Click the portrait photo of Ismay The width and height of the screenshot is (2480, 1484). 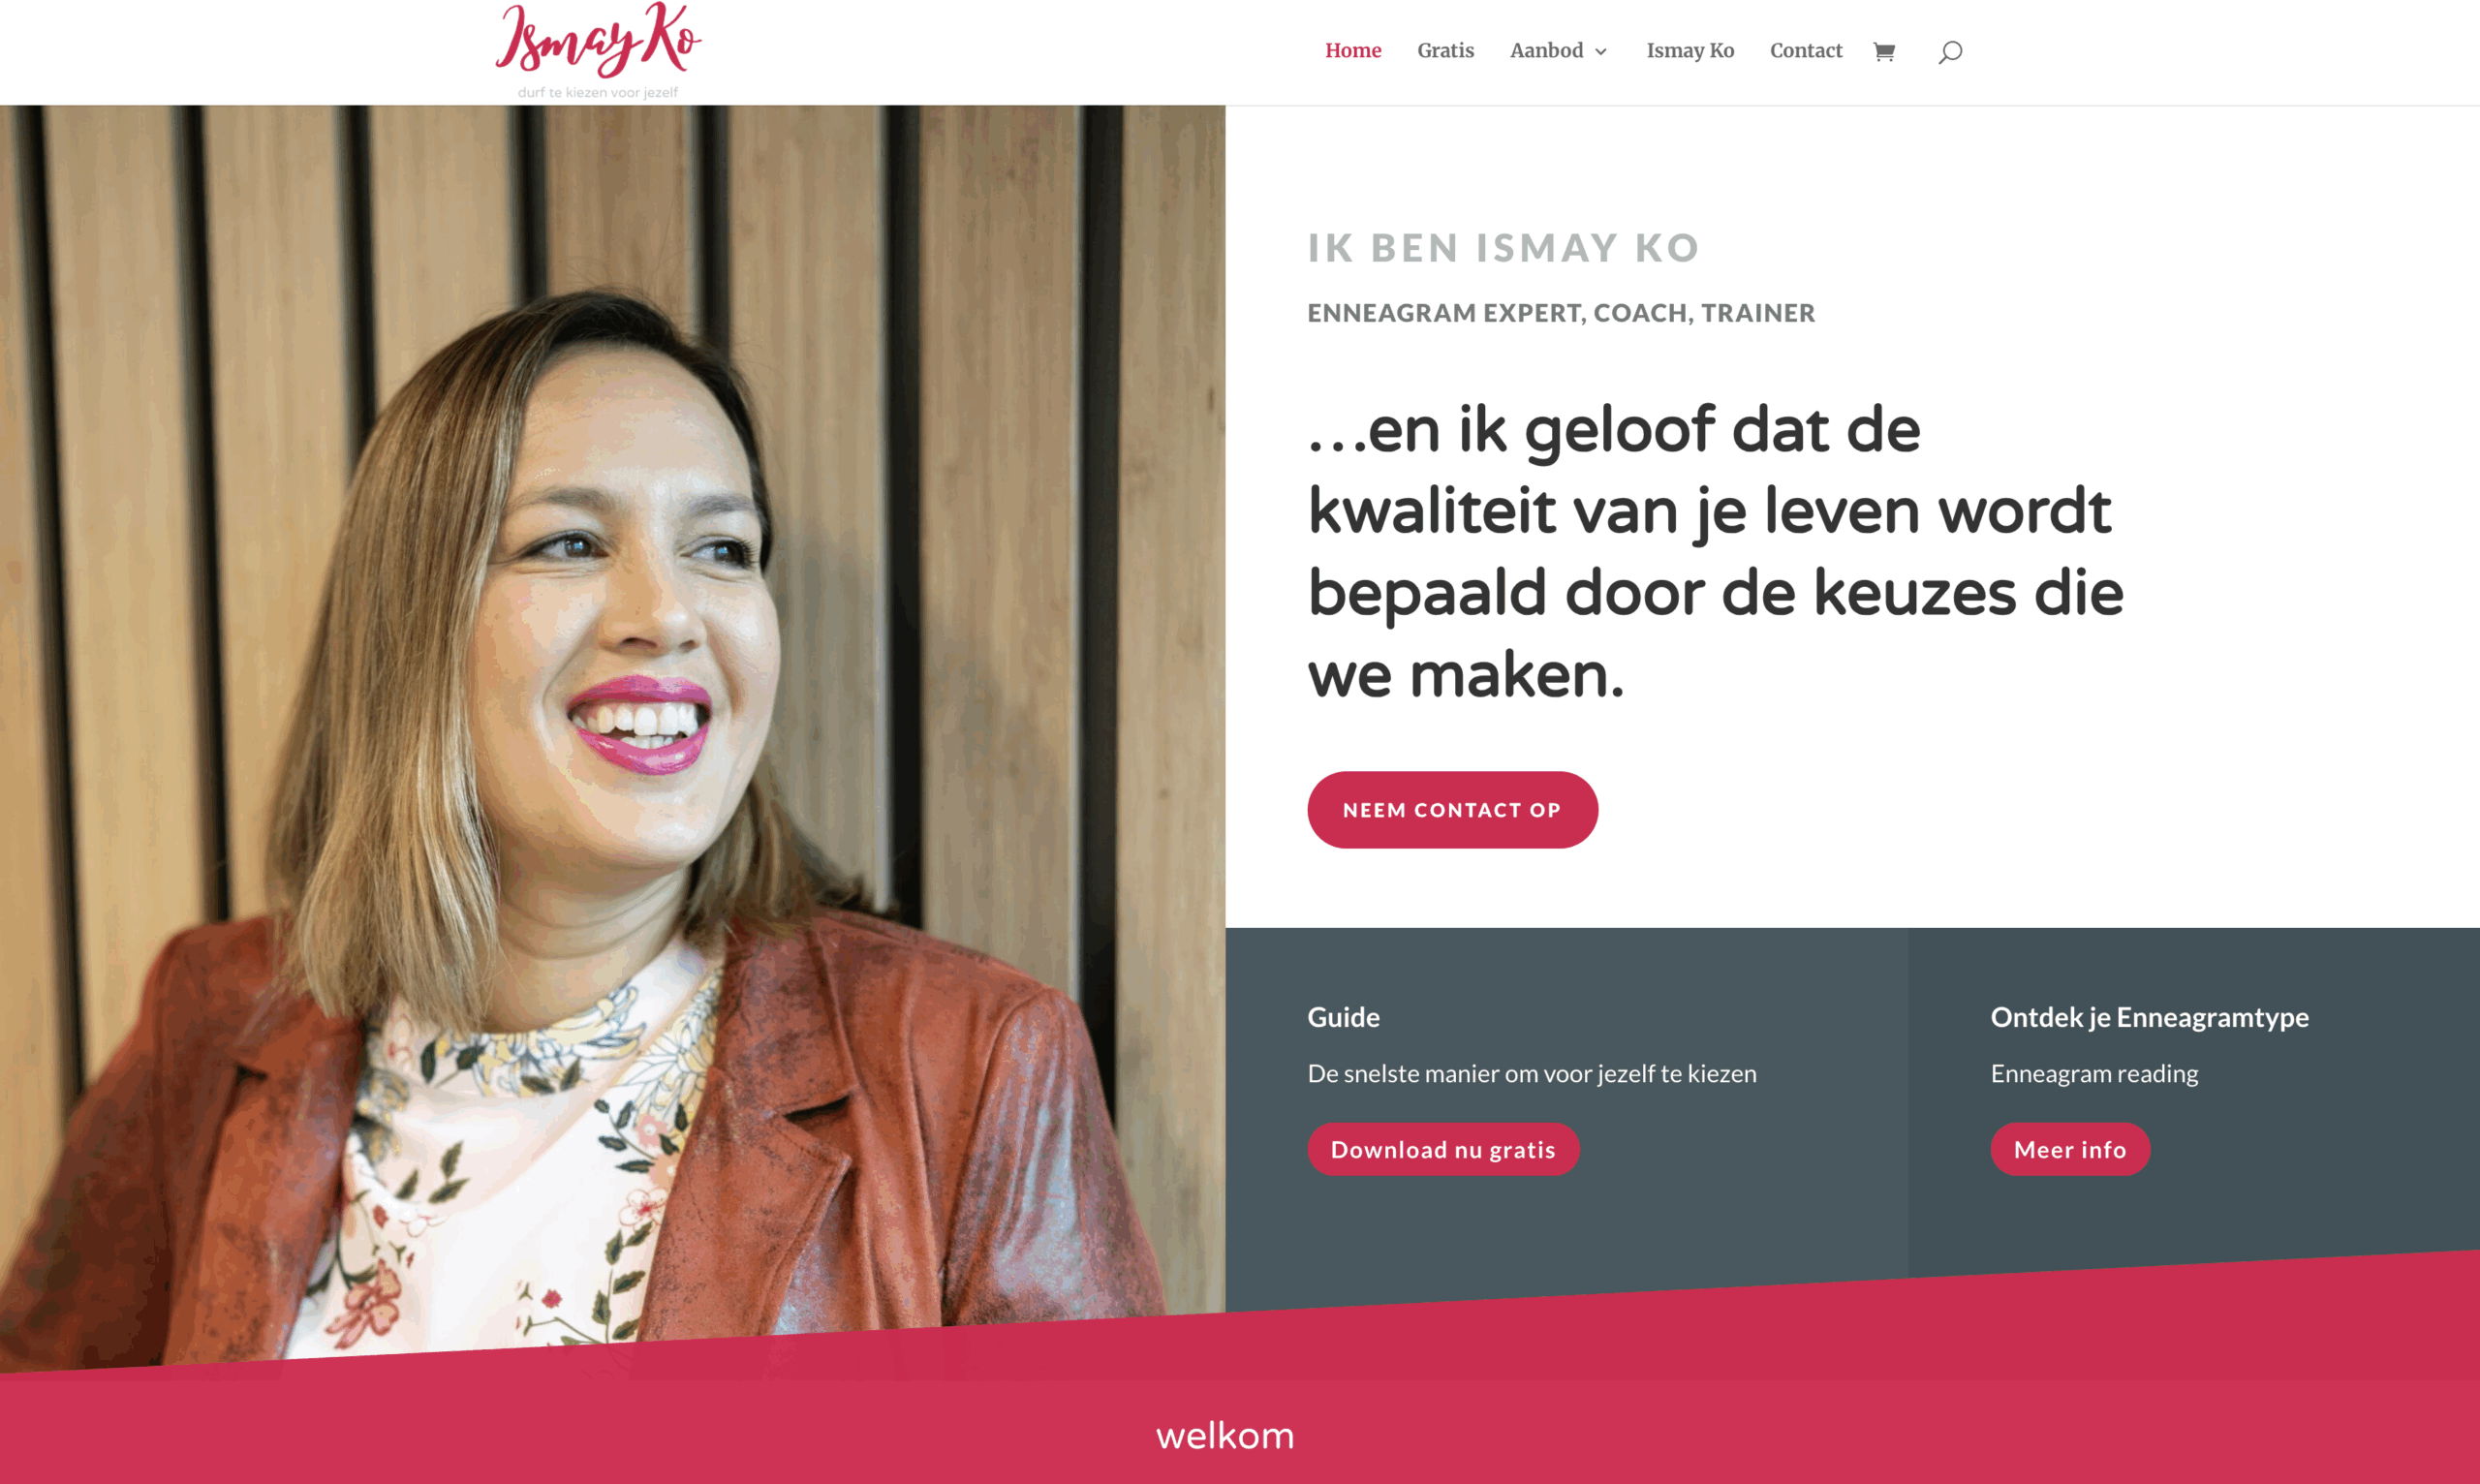pyautogui.click(x=612, y=735)
